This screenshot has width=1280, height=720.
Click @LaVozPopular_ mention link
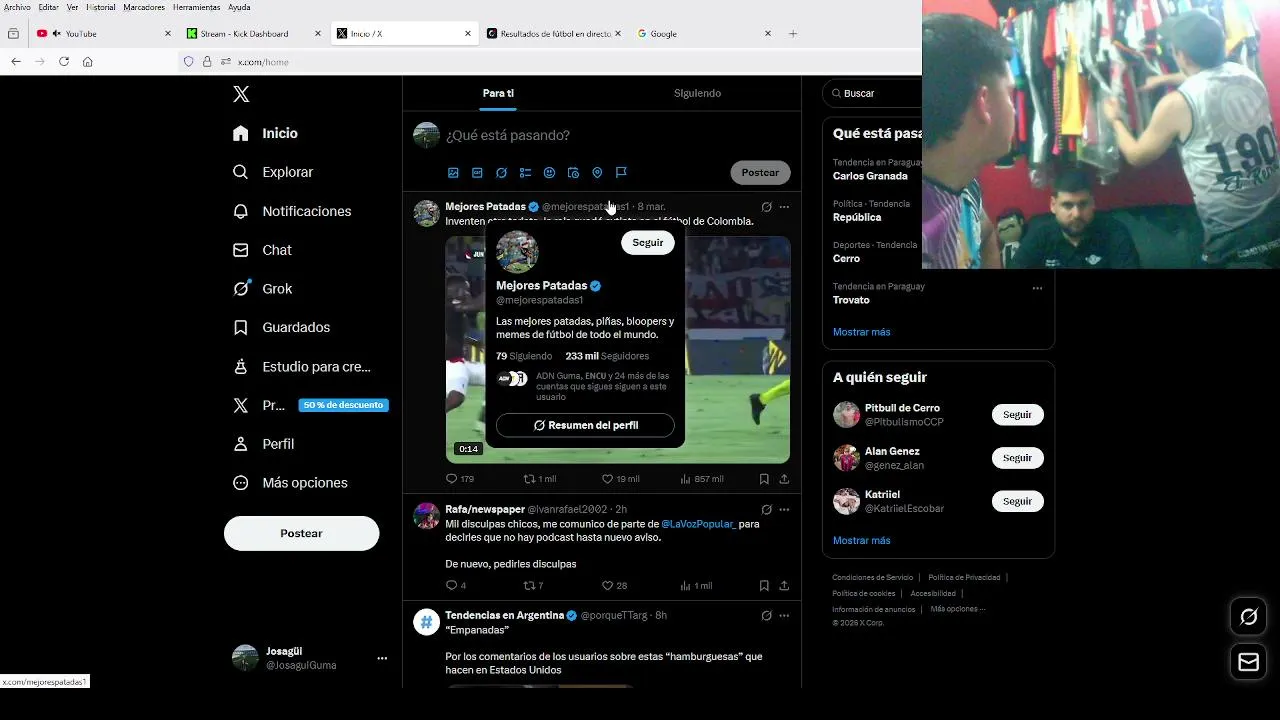(x=698, y=524)
